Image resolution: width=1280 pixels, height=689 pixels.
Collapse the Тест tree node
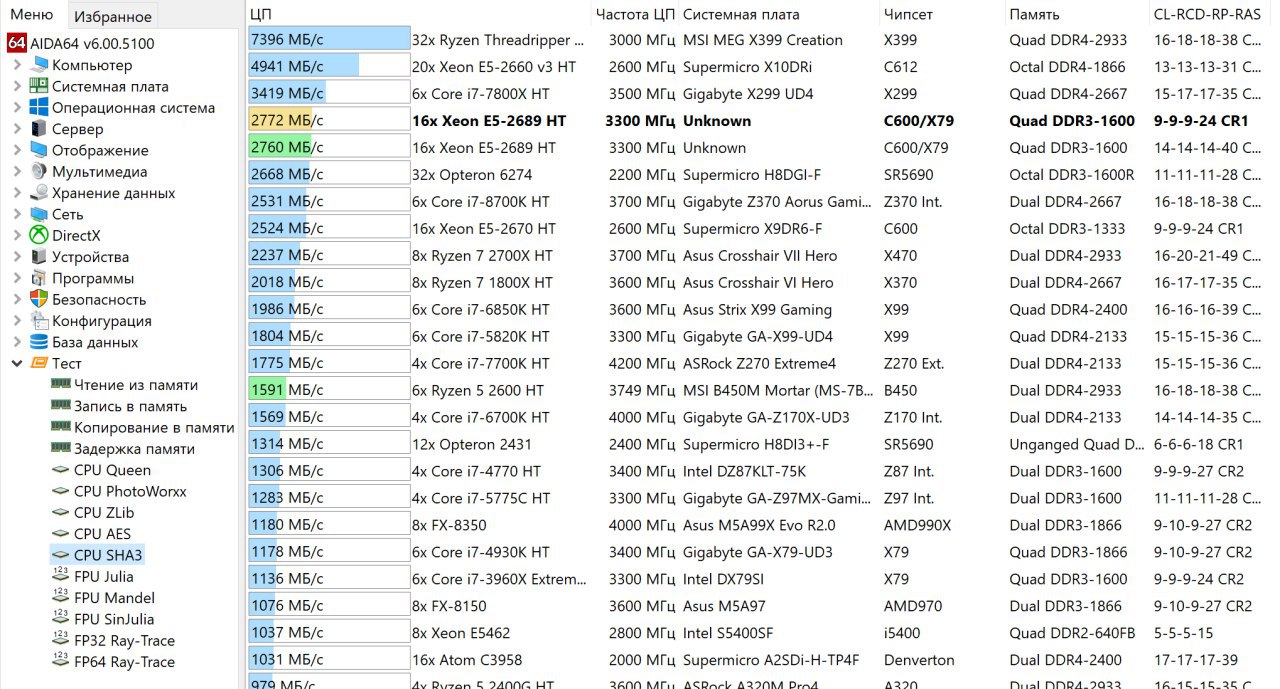point(17,363)
